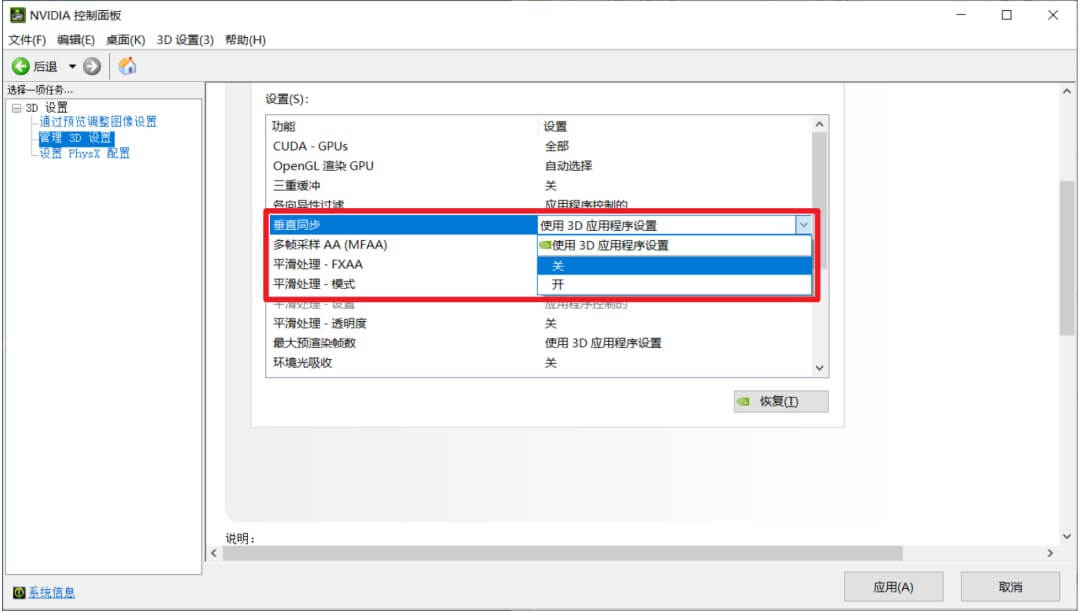Click the 垂直同步 combo box dropdown arrow

pos(803,225)
